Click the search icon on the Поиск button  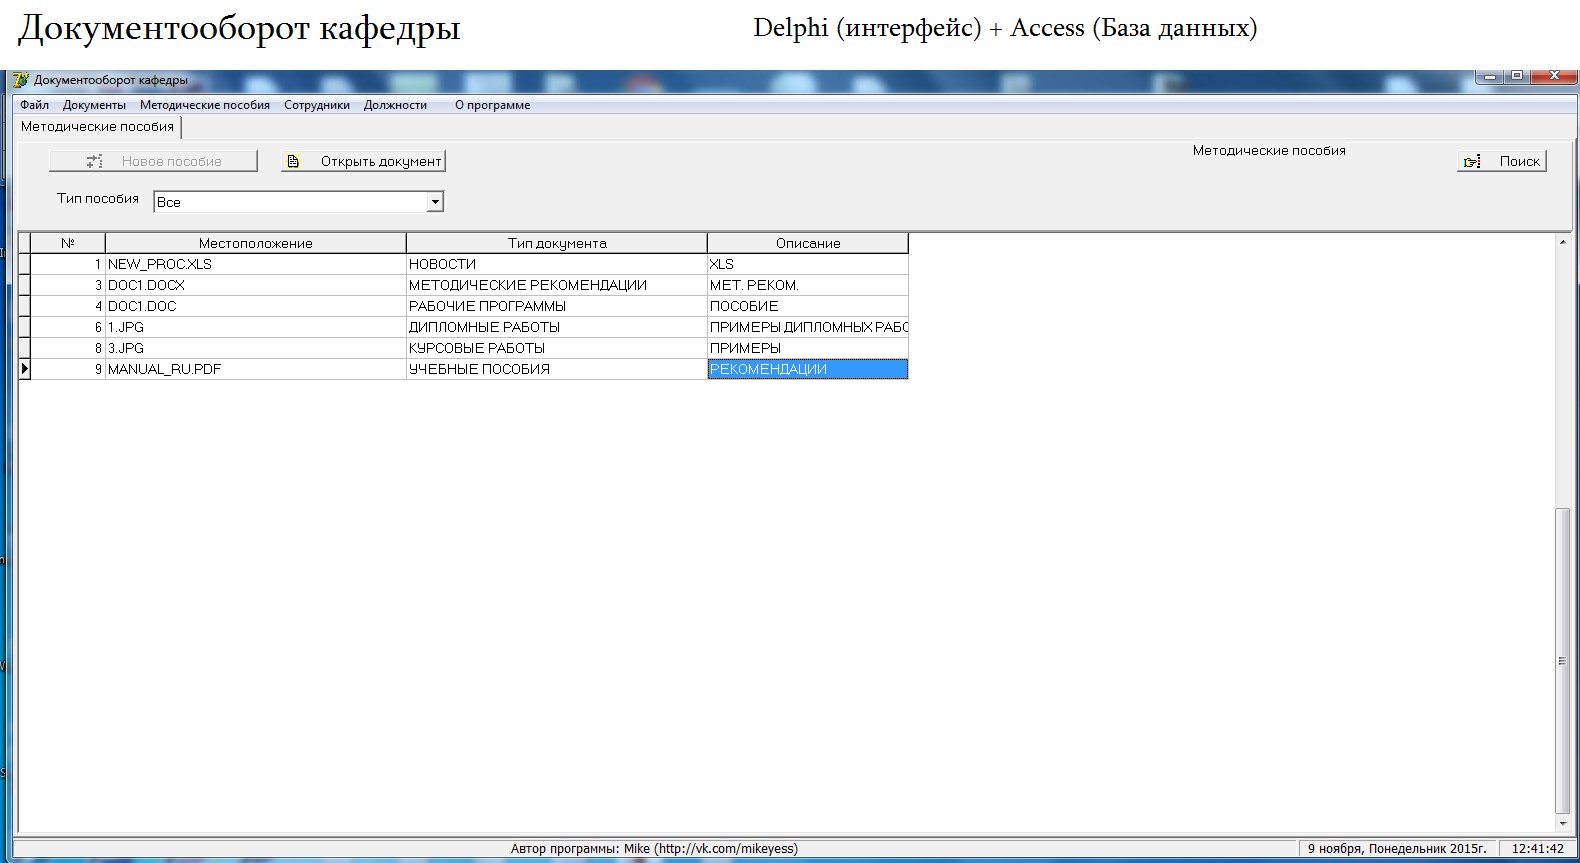click(1472, 161)
